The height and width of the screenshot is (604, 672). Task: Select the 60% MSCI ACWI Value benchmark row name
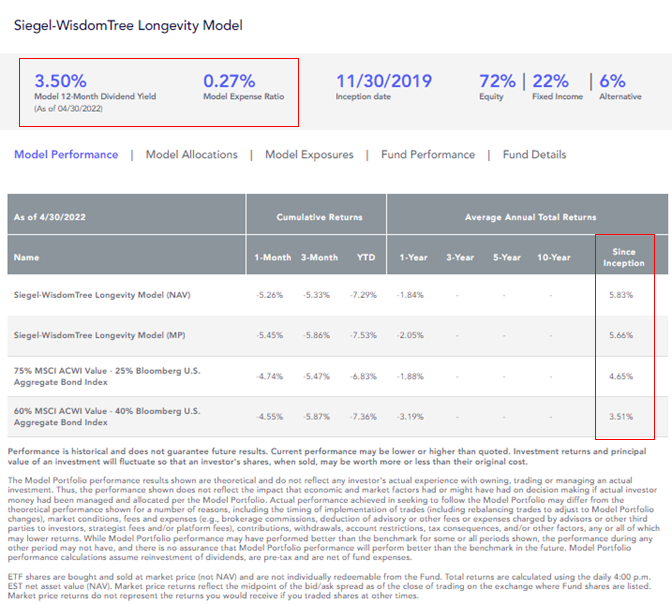pyautogui.click(x=107, y=417)
